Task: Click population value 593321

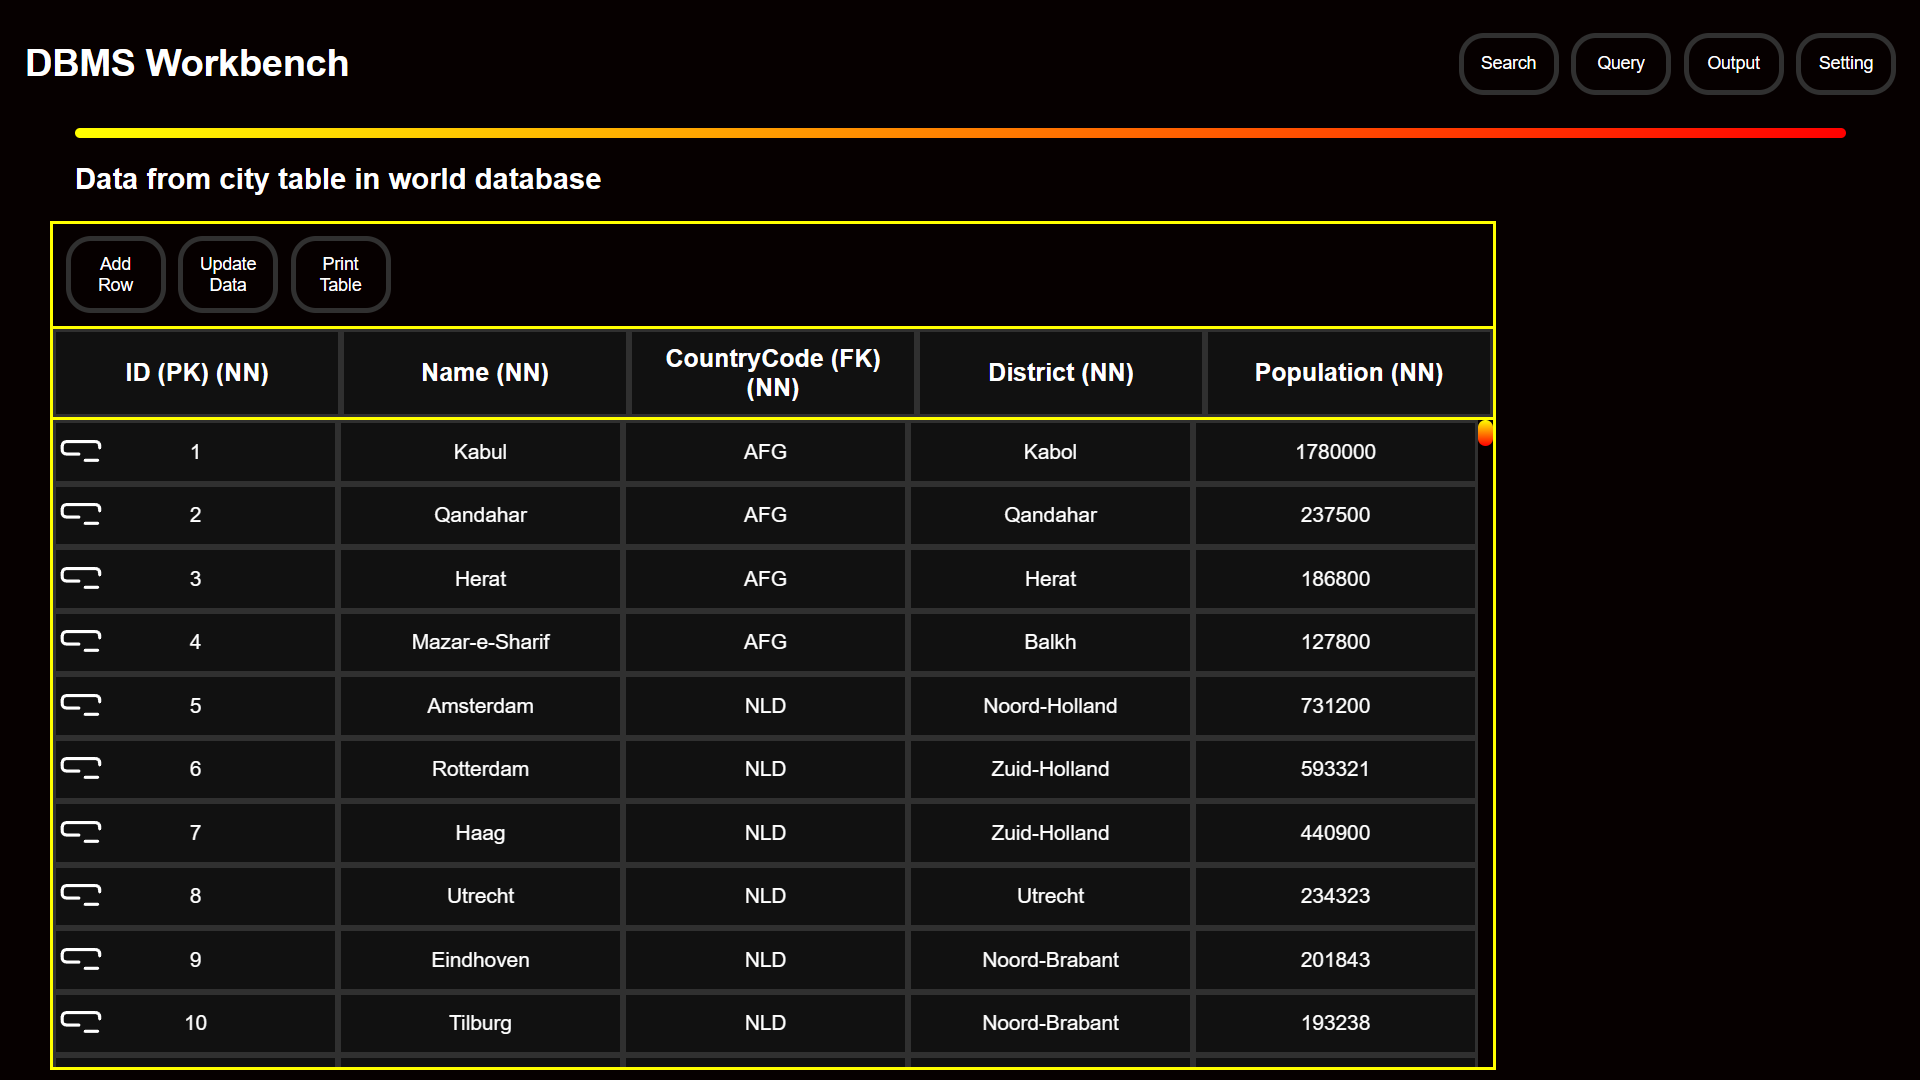Action: tap(1335, 769)
